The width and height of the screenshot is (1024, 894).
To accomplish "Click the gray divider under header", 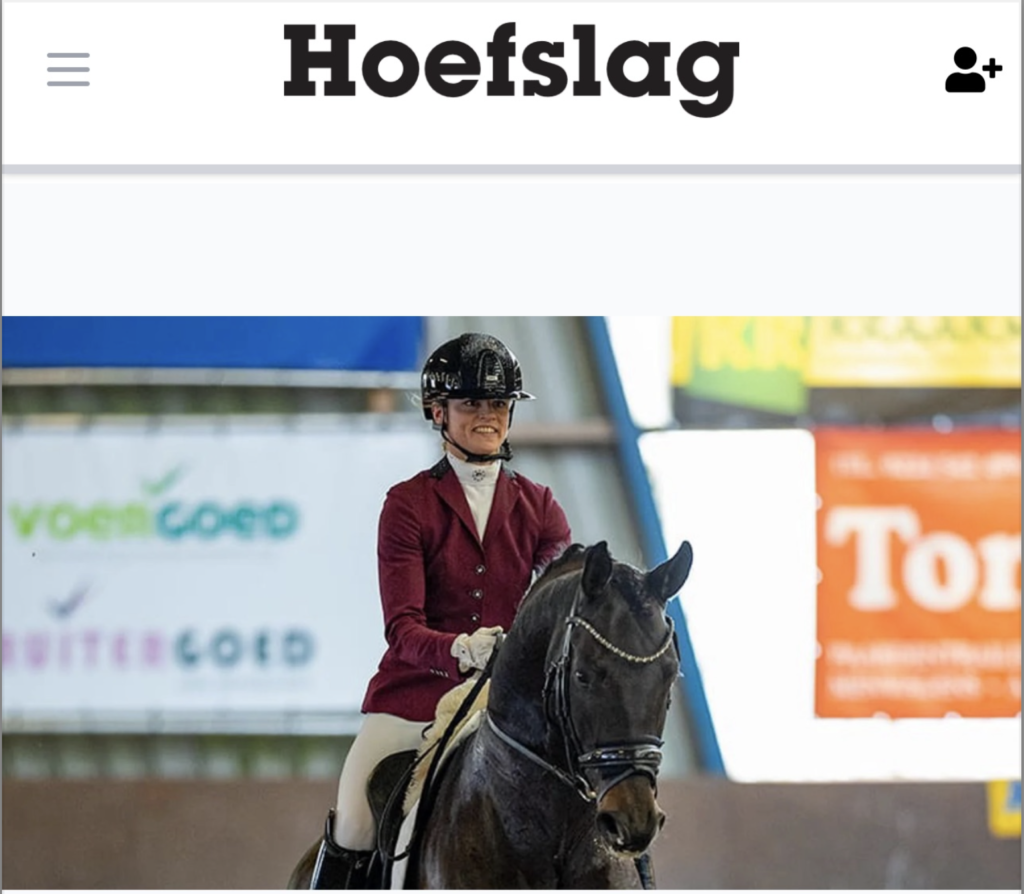I will point(512,170).
